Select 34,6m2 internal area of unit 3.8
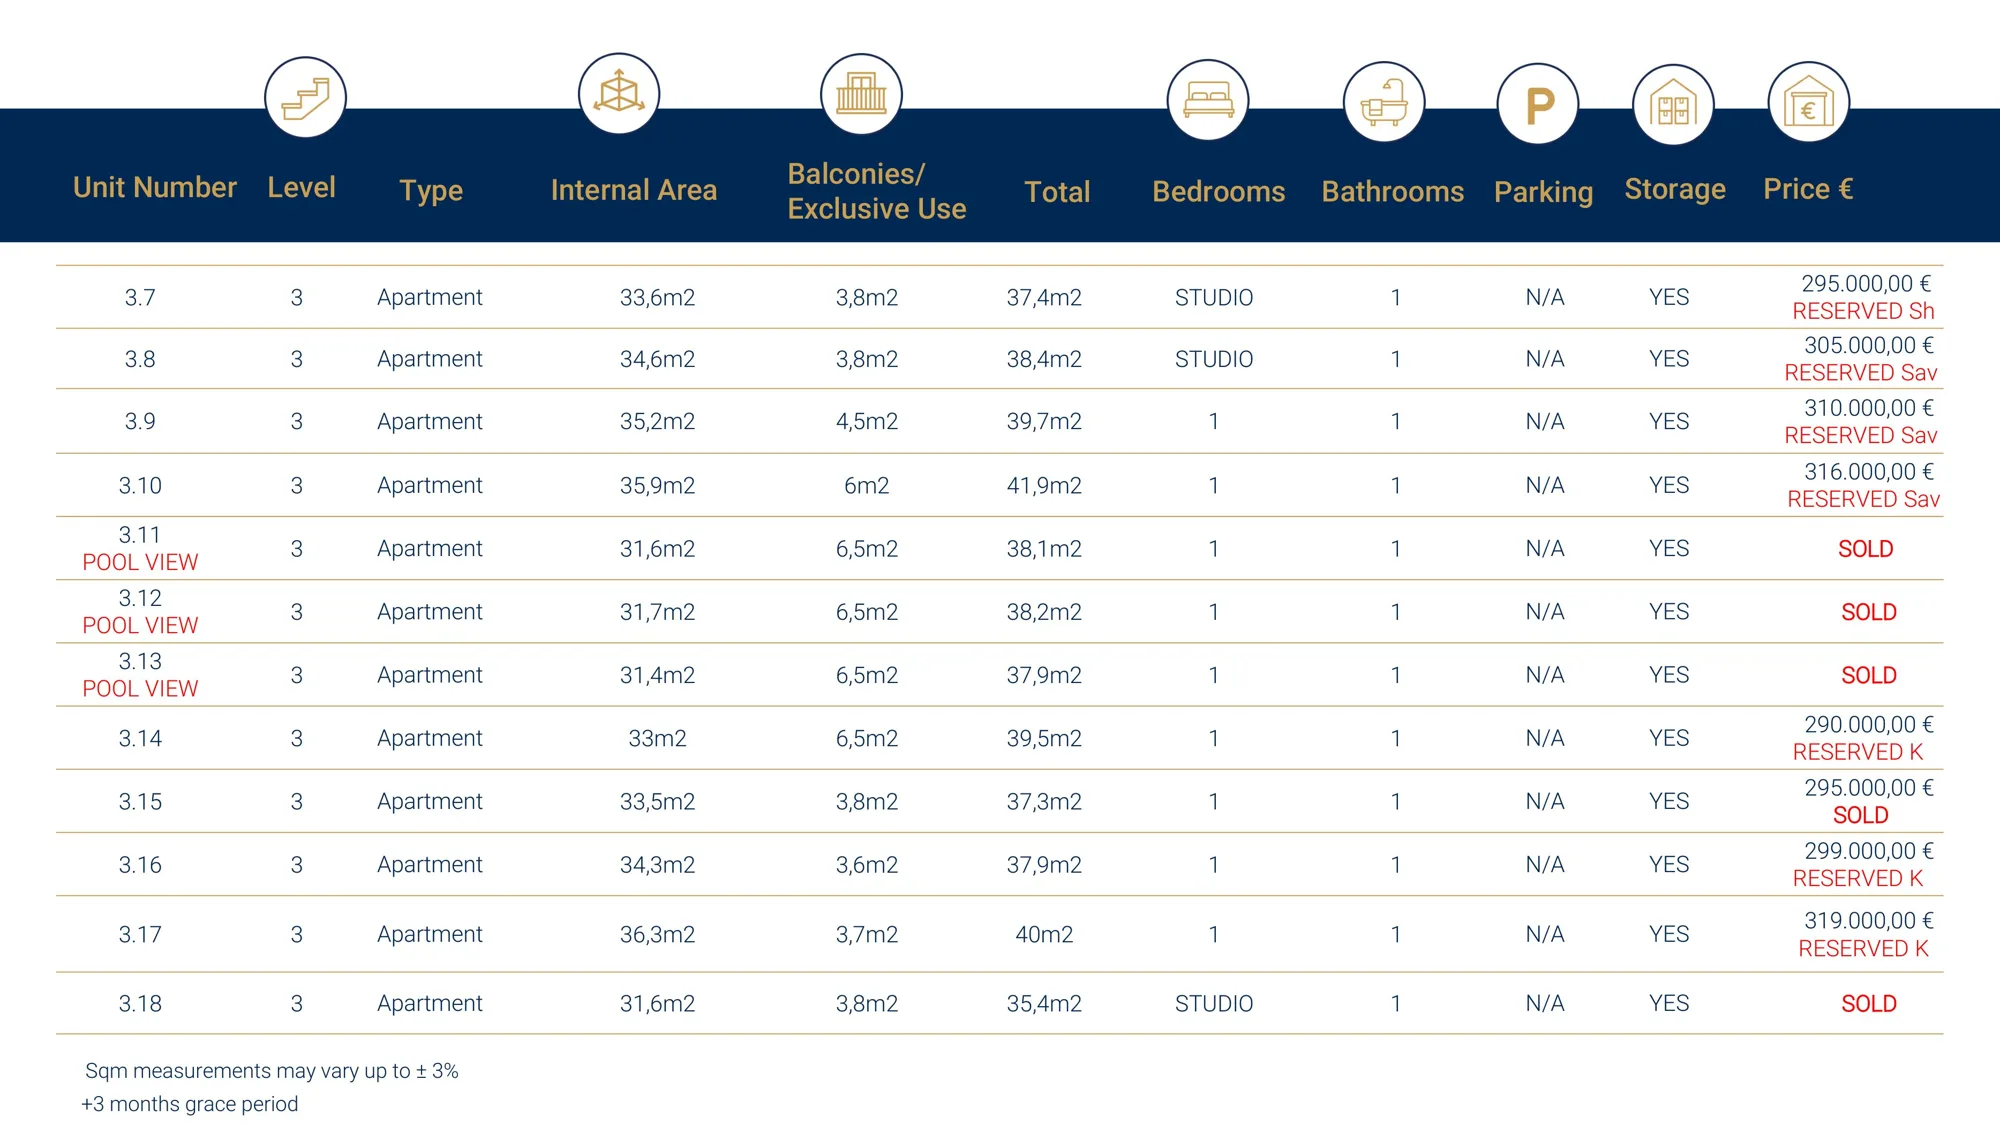Screen dimensions: 2000x1125 657,359
